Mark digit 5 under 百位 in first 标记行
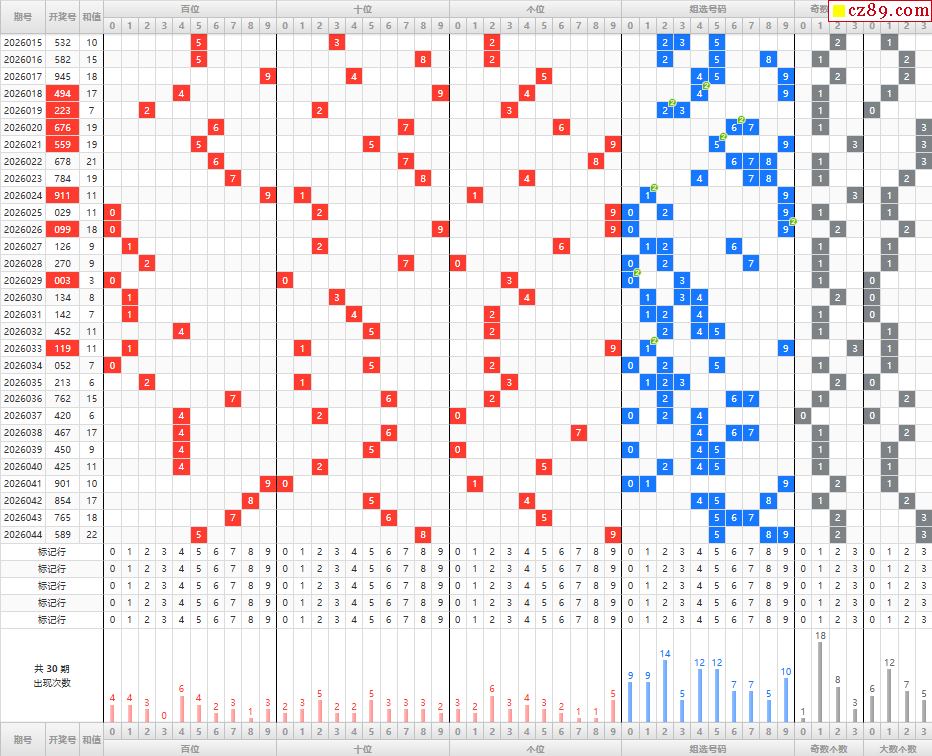Viewport: 932px width, 756px height. 198,551
